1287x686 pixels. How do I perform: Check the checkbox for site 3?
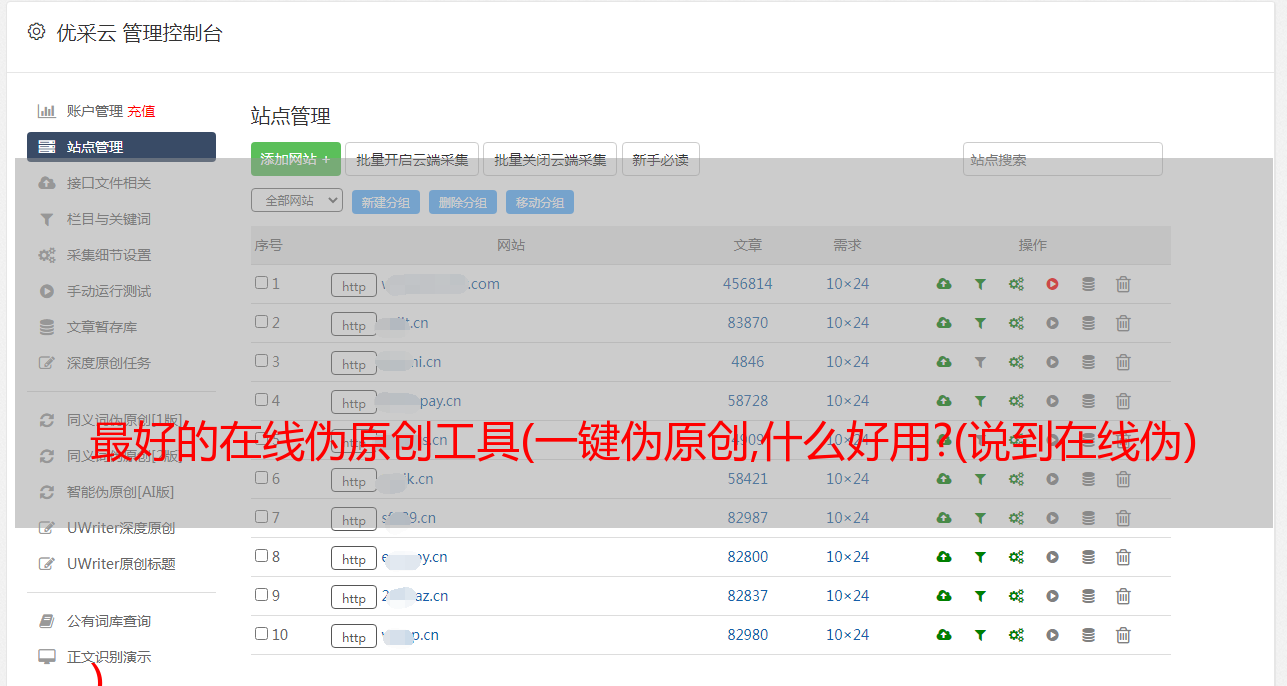(261, 361)
